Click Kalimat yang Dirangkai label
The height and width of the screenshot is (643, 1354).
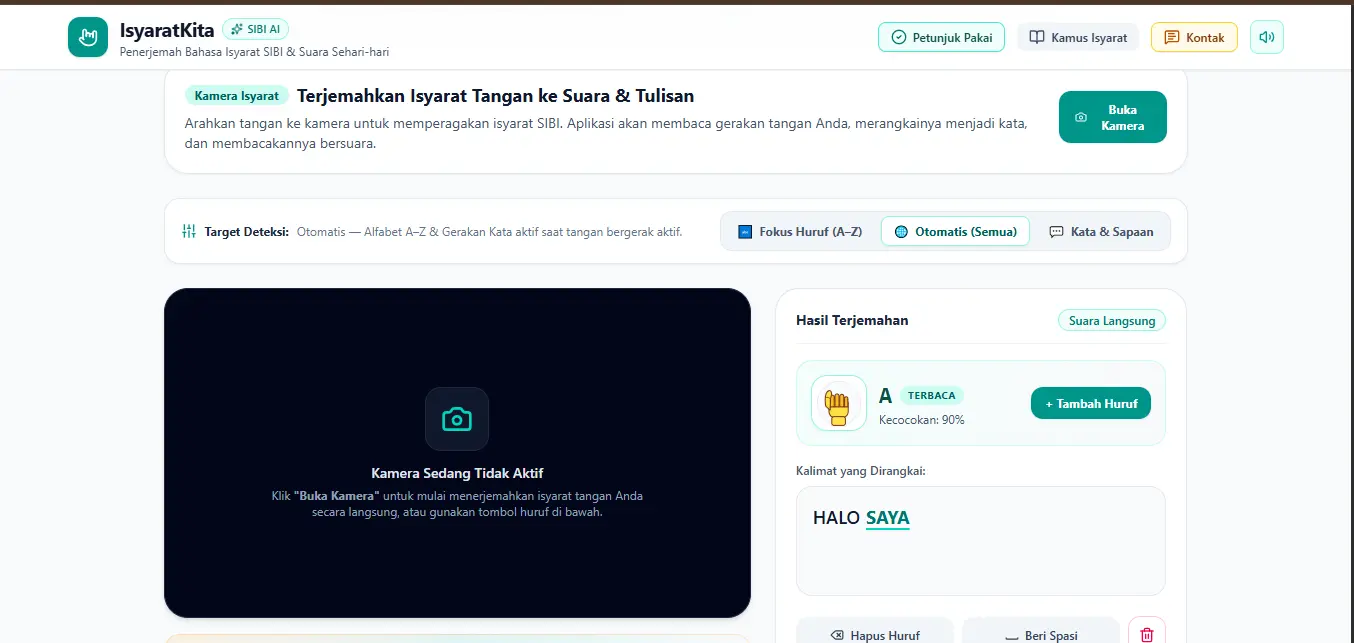(861, 470)
